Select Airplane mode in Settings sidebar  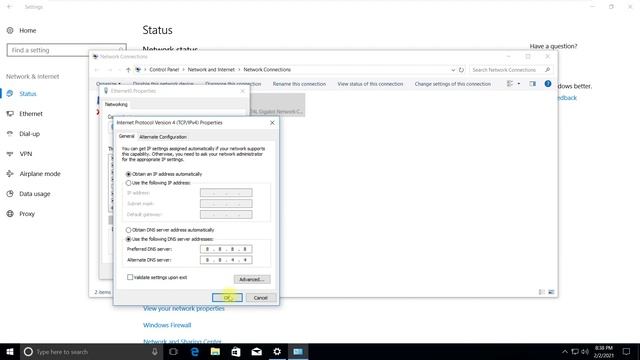pos(40,174)
